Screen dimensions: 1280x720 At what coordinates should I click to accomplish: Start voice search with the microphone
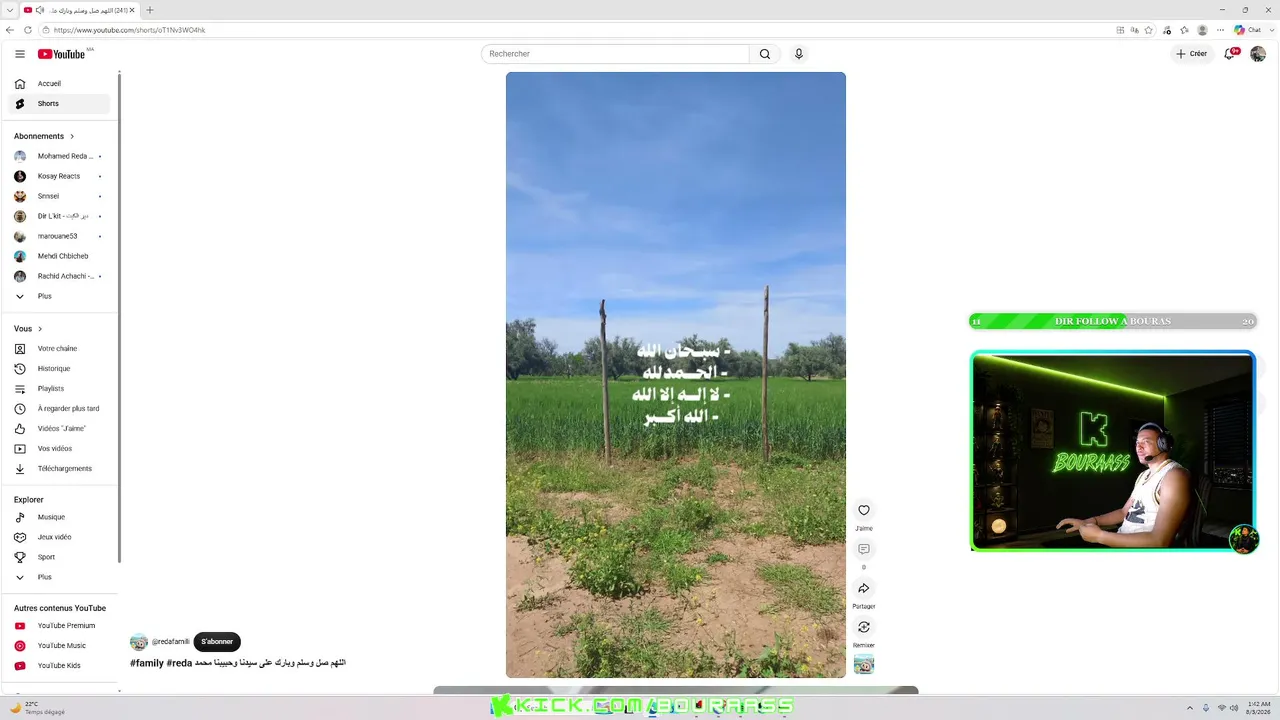point(798,54)
